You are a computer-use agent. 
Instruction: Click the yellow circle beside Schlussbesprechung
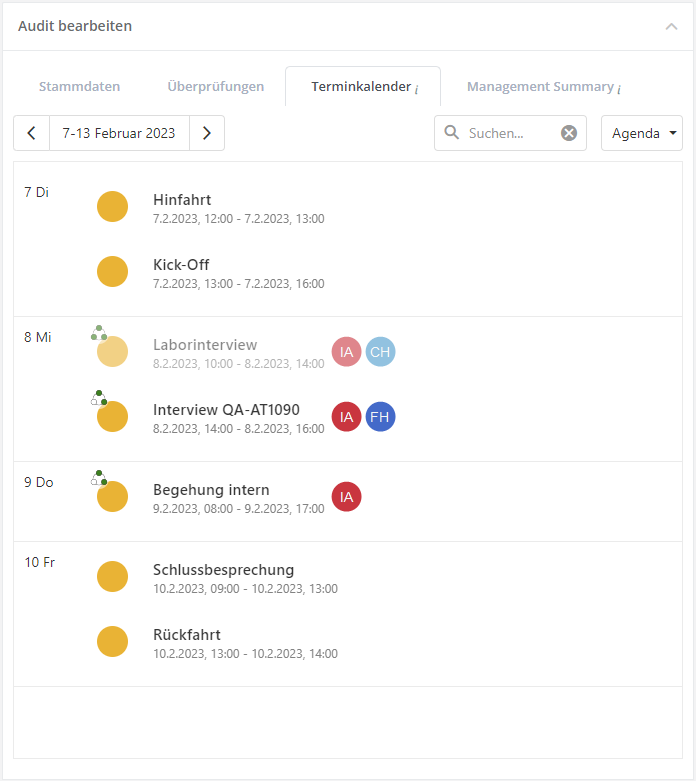point(112,577)
